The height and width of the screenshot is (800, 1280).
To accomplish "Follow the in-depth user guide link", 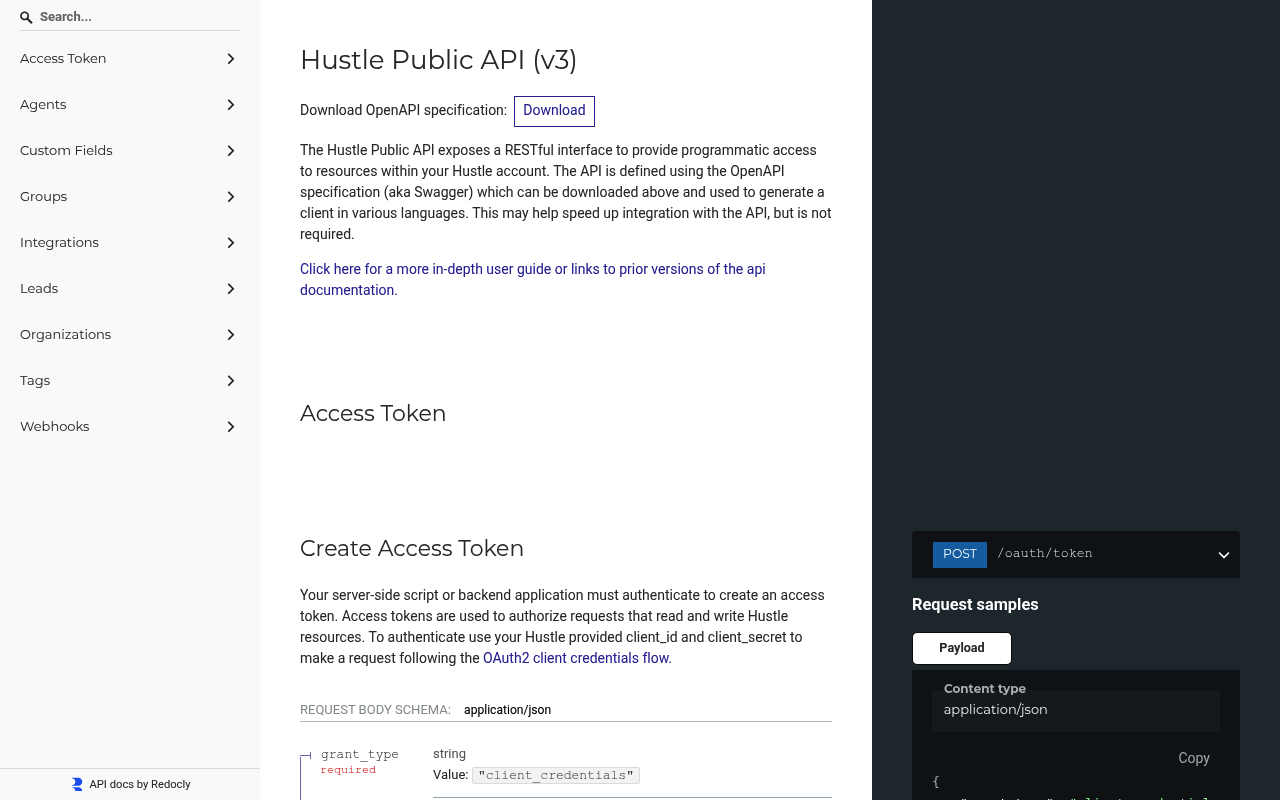I will point(532,279).
